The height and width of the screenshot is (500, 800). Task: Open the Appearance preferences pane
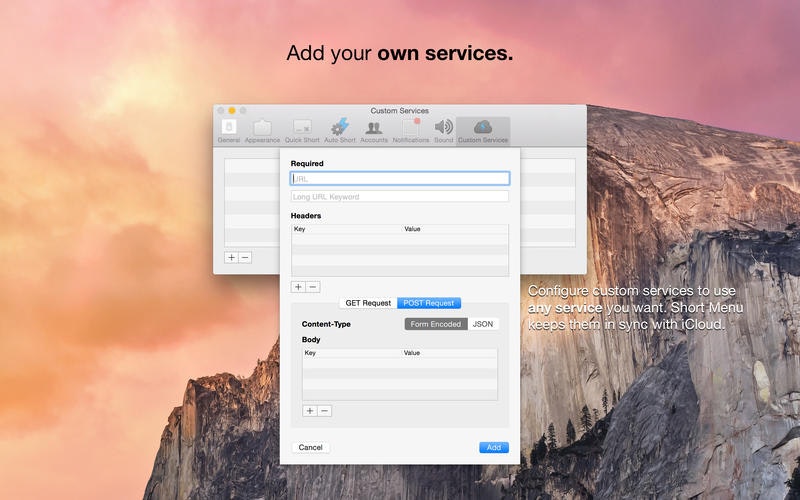[262, 131]
